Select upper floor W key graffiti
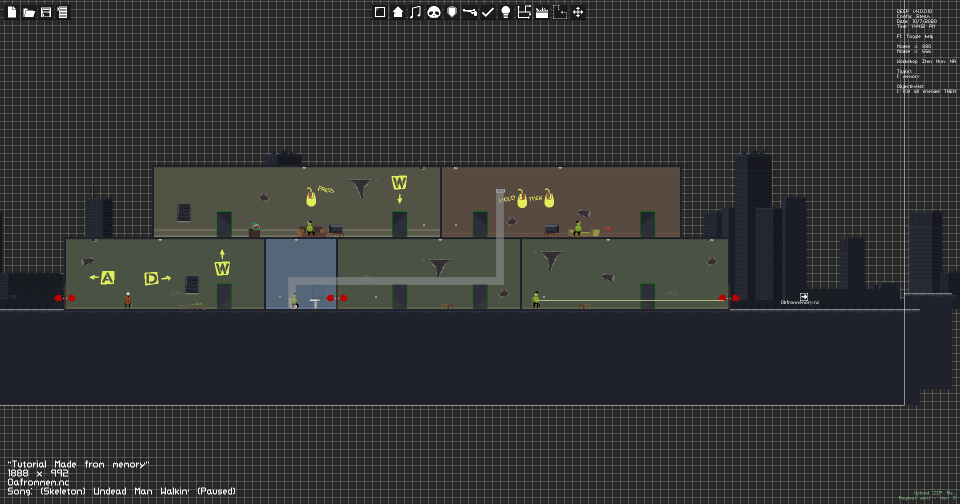This screenshot has height=504, width=960. click(399, 182)
